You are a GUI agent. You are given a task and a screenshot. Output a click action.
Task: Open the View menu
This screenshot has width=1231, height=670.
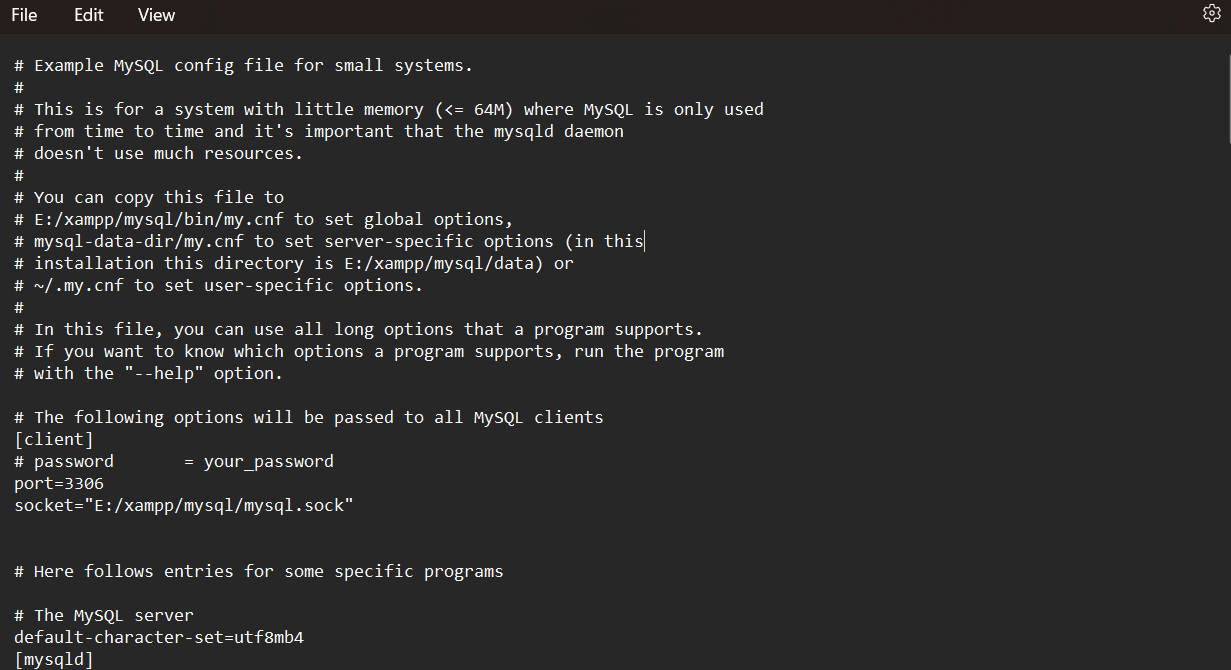pyautogui.click(x=156, y=15)
